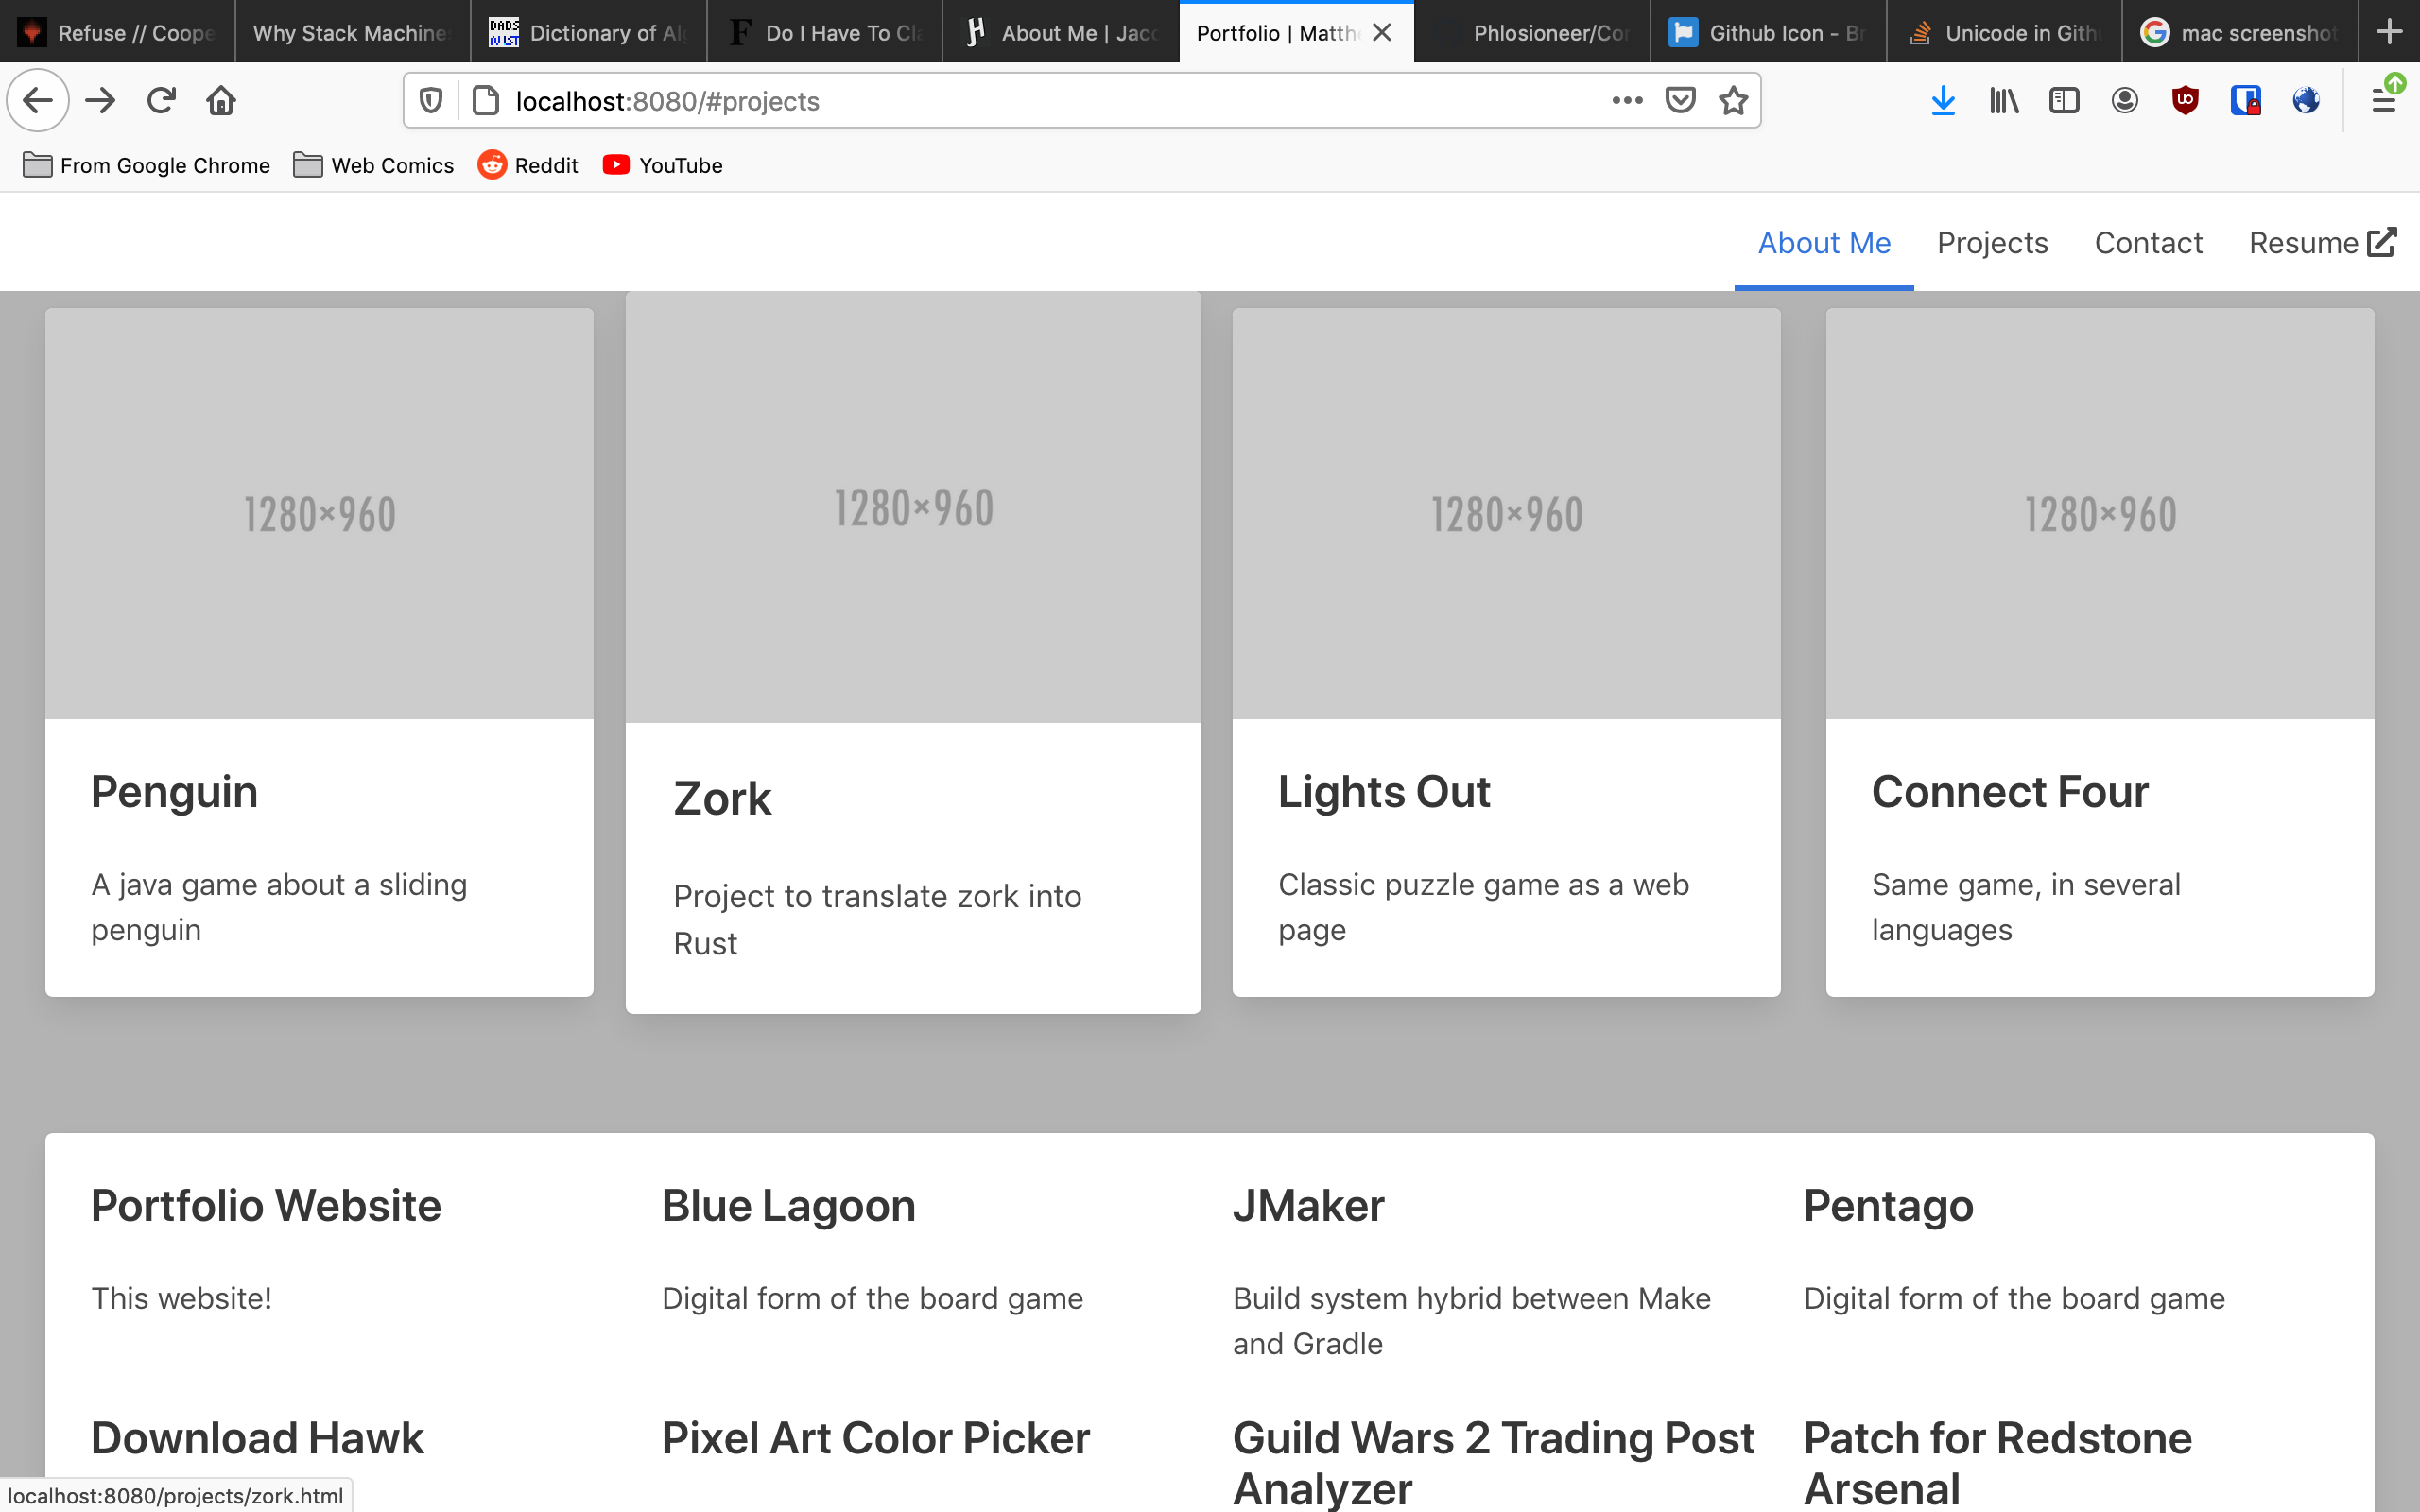Open tracking protection shield in address bar
Image resolution: width=2420 pixels, height=1512 pixels.
point(431,101)
